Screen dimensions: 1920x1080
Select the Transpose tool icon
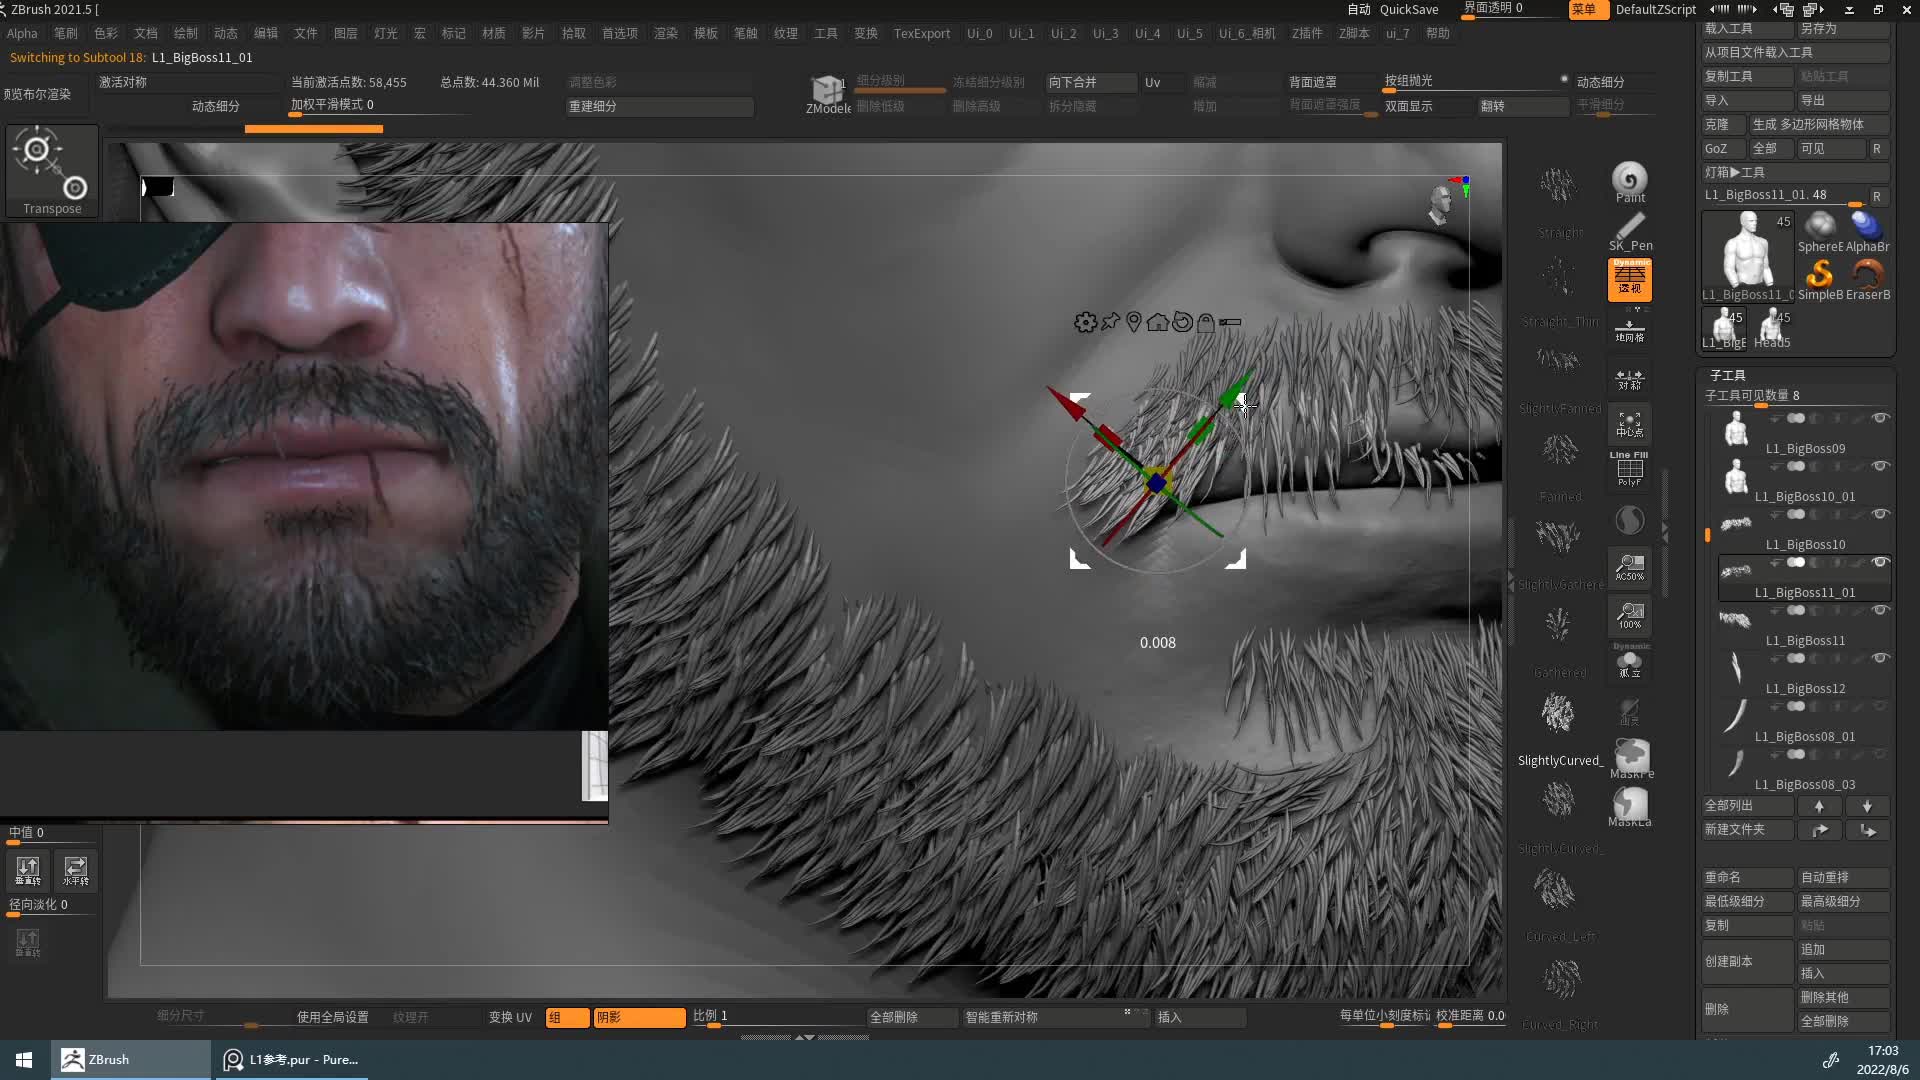coord(52,170)
